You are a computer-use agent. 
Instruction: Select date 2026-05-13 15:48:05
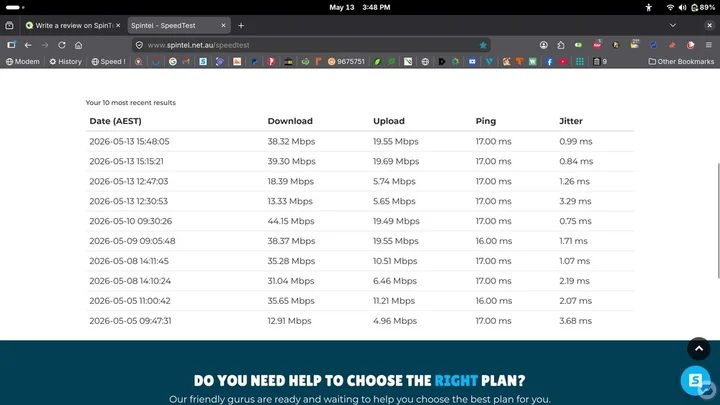(x=129, y=141)
